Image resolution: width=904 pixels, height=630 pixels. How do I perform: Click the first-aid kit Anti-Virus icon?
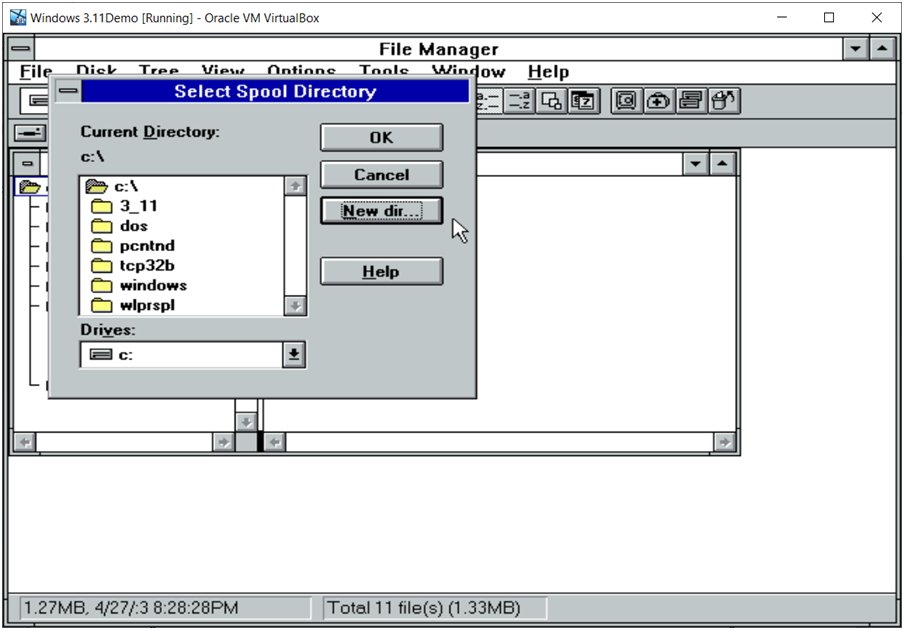point(658,101)
